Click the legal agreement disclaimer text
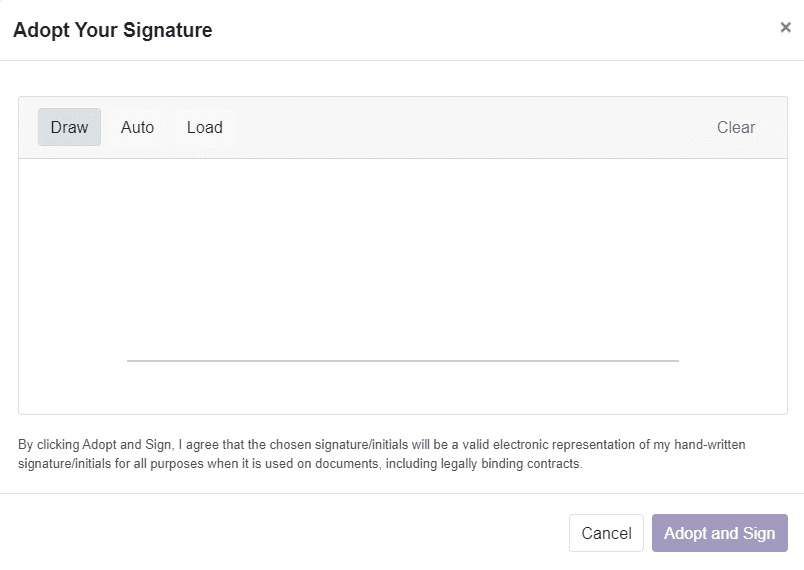The image size is (804, 570). tap(380, 444)
